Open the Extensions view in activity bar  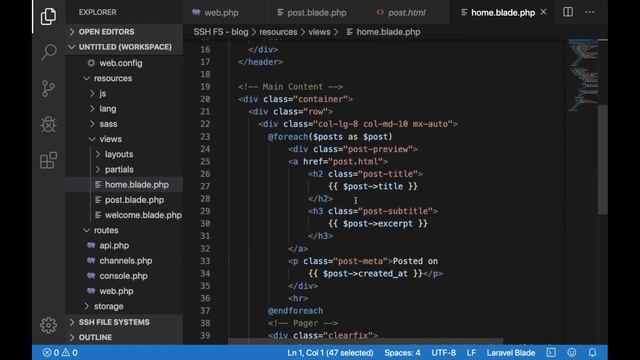[x=48, y=160]
